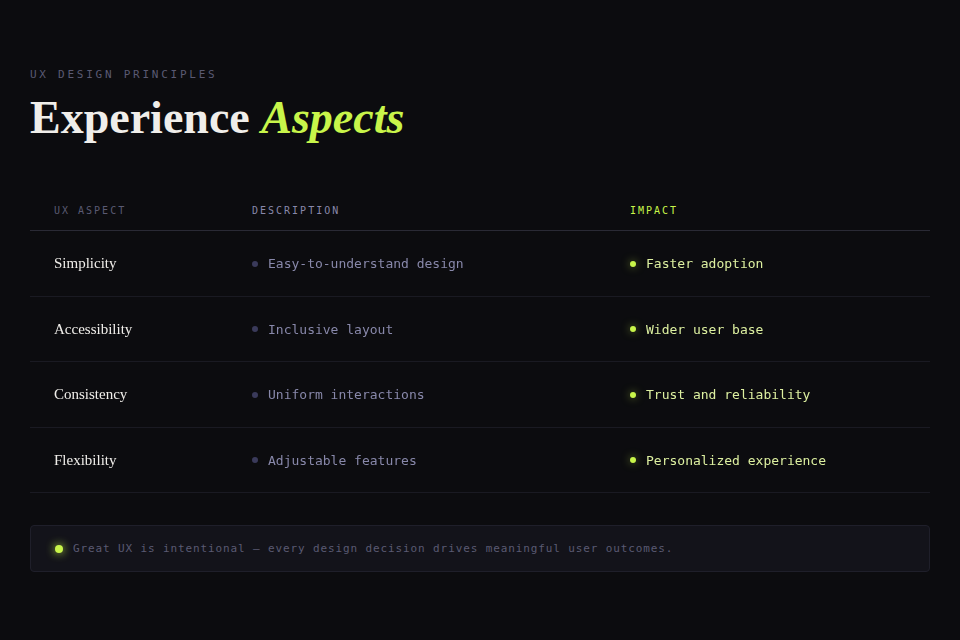
Task: Click the gray bullet beside Easy-to-understand design
Action: coord(255,264)
